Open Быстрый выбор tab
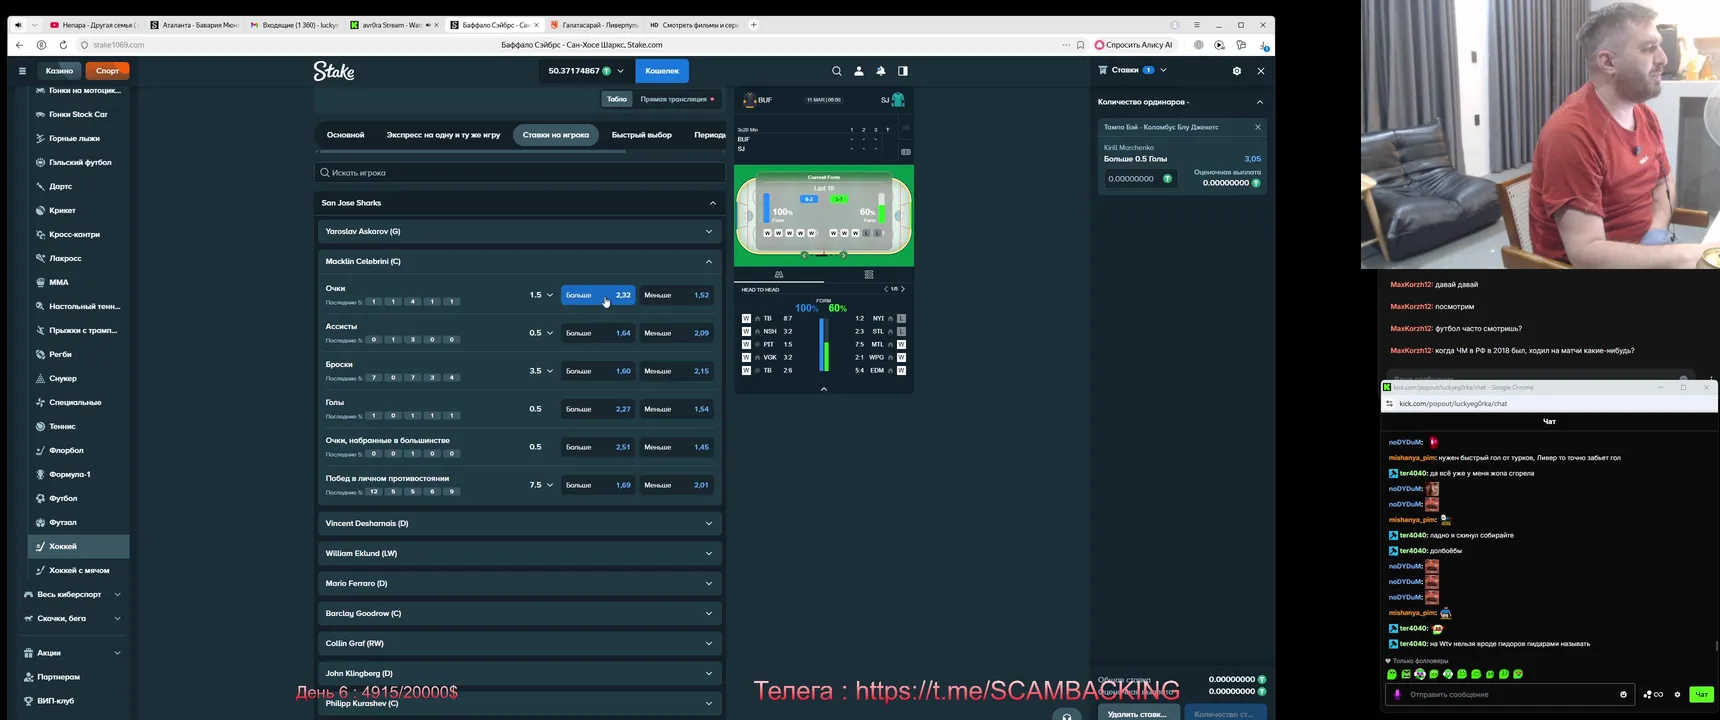Screen dimensions: 1720x720 coord(642,135)
